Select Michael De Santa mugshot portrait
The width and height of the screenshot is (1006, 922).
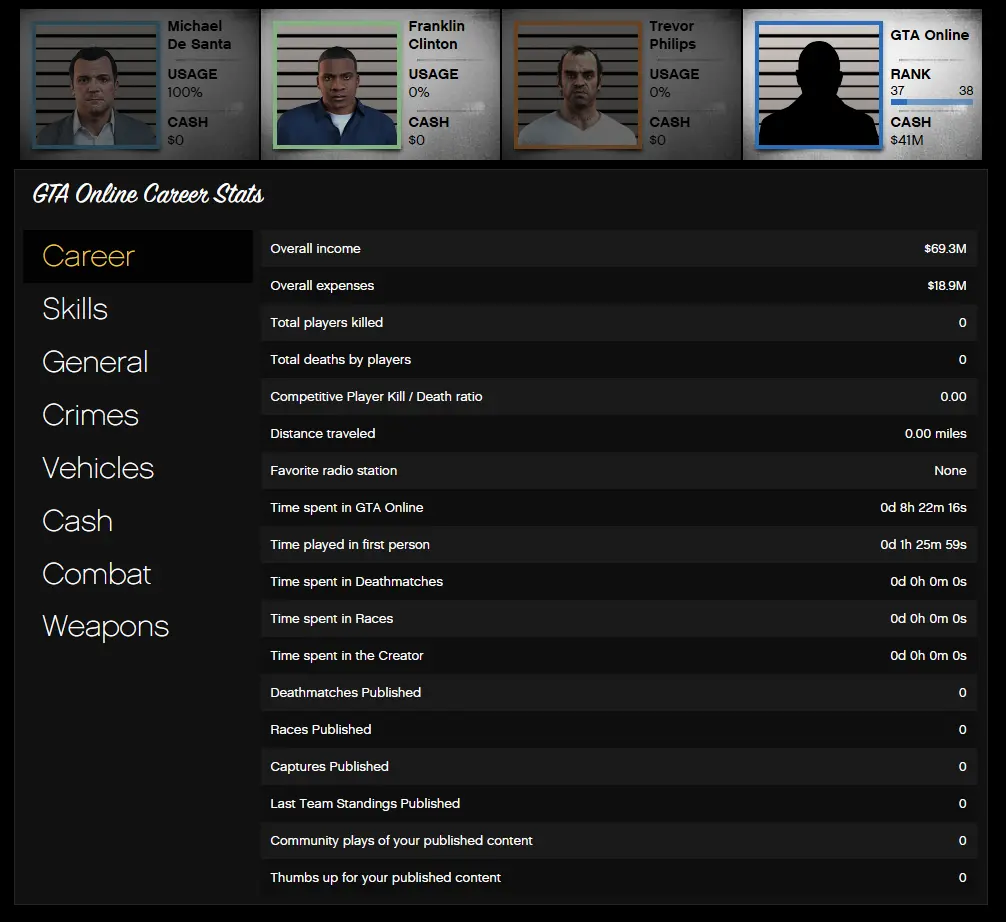[96, 85]
